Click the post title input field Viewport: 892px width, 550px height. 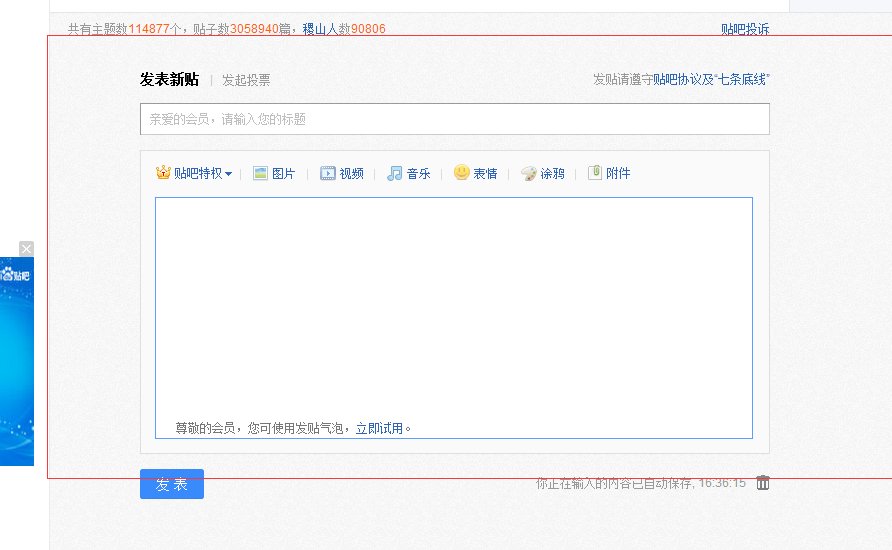(x=455, y=119)
